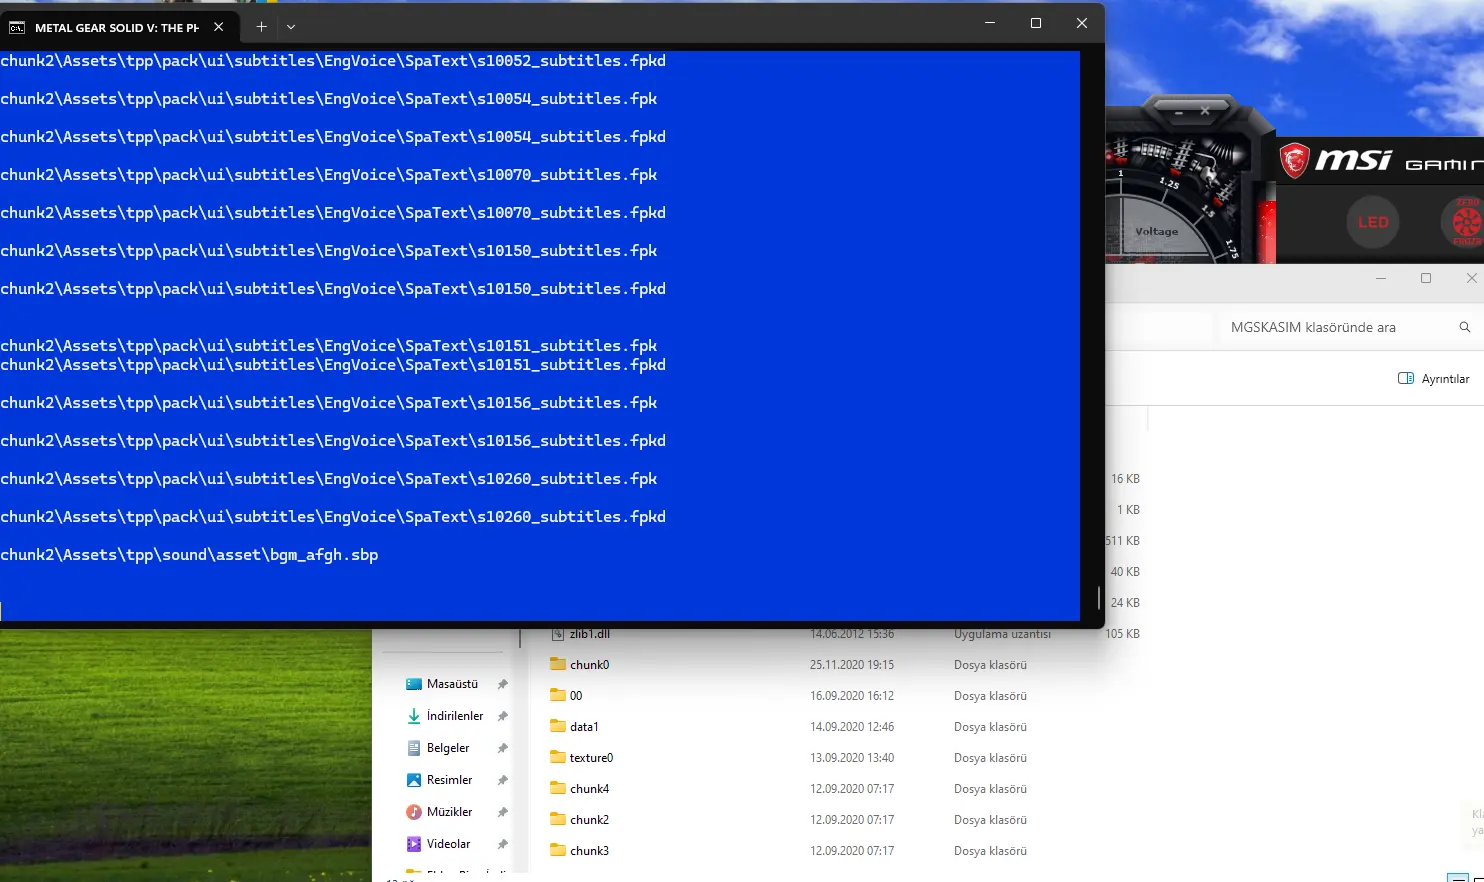Screen dimensions: 1484x882
Task: Click the 16.09.2020 16:12 date of folder 00
Action: [x=852, y=696]
